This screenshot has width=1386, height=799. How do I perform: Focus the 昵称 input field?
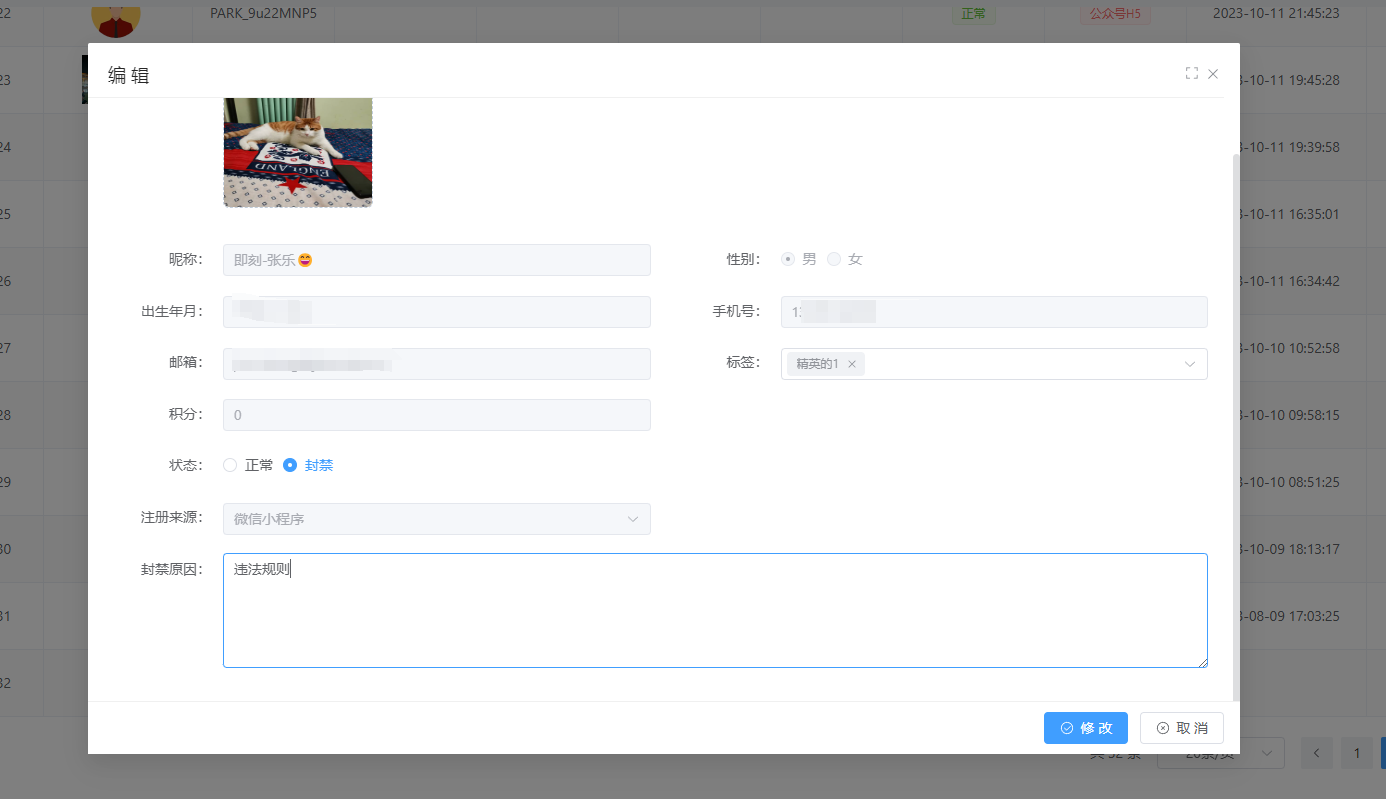(436, 260)
